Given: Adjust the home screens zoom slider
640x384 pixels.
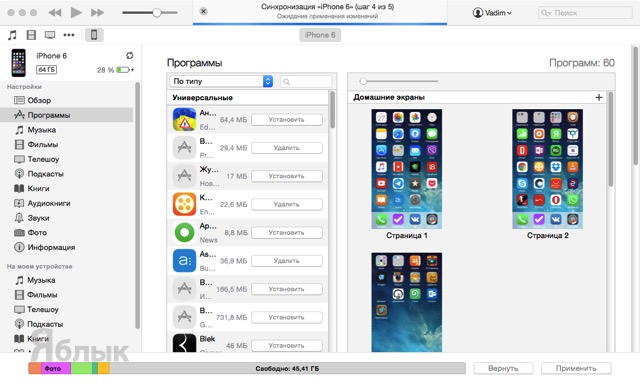Looking at the screenshot, I should [x=363, y=81].
